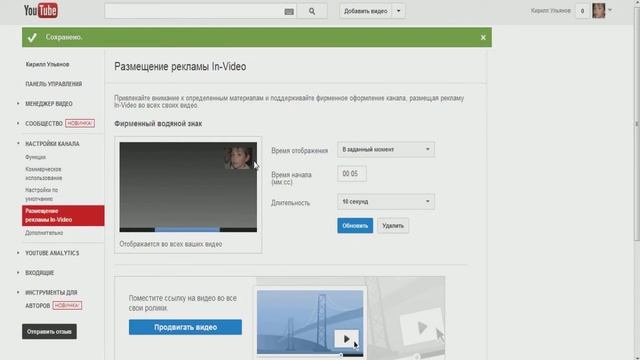Image resolution: width=640 pixels, height=360 pixels.
Task: Open Панель управления in sidebar
Action: 53,84
